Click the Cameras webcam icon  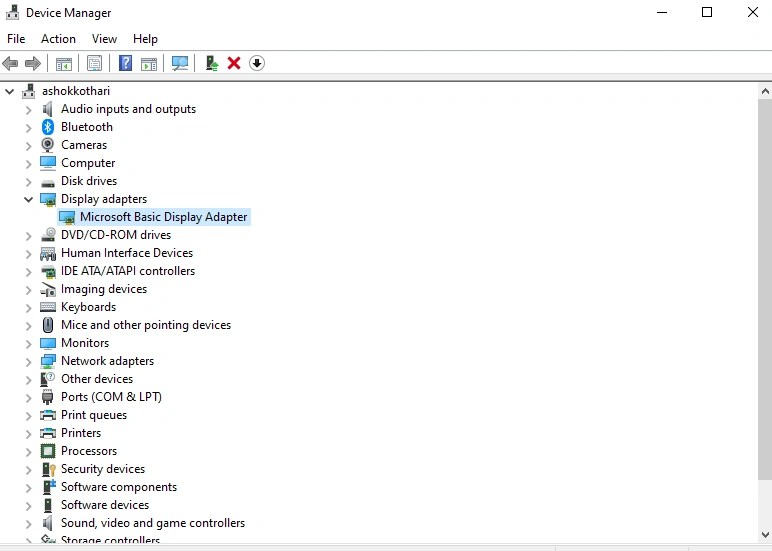[x=48, y=145]
